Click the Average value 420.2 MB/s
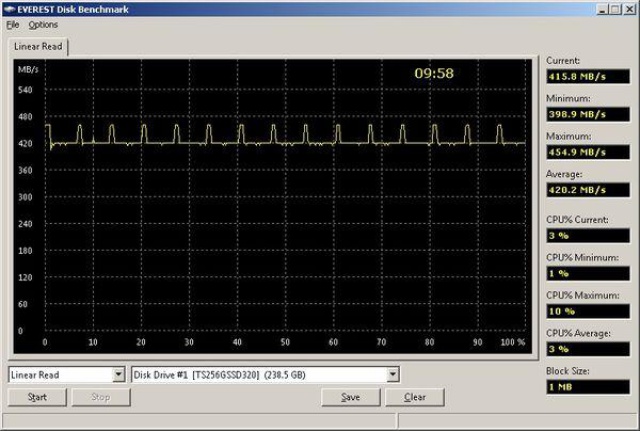 [588, 190]
